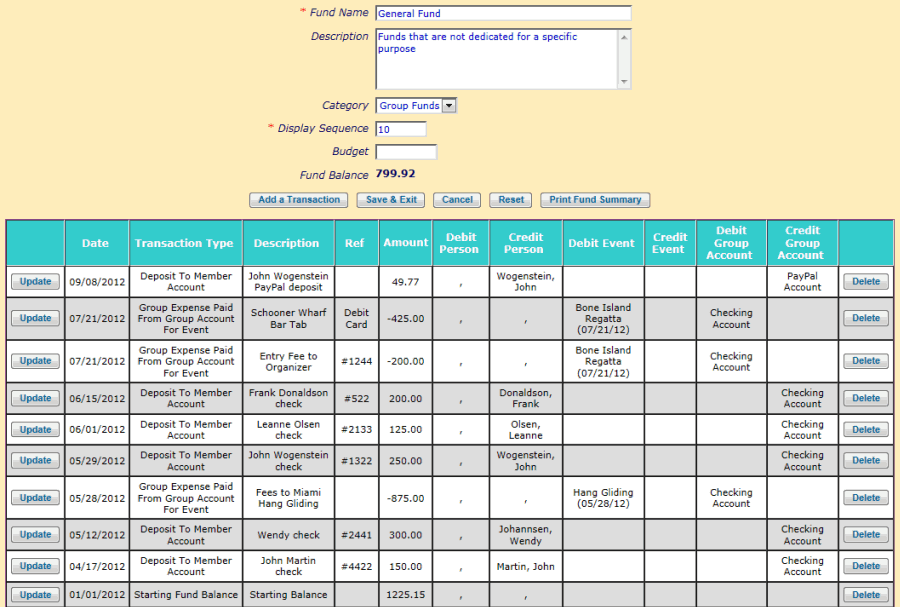The width and height of the screenshot is (900, 607).
Task: Click the reference #4422
Action: click(356, 567)
